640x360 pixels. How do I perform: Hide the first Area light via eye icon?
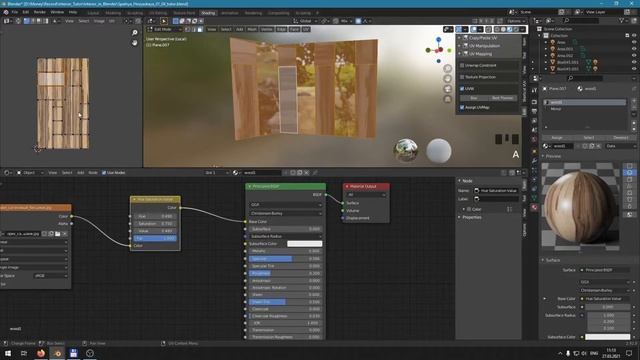point(634,42)
